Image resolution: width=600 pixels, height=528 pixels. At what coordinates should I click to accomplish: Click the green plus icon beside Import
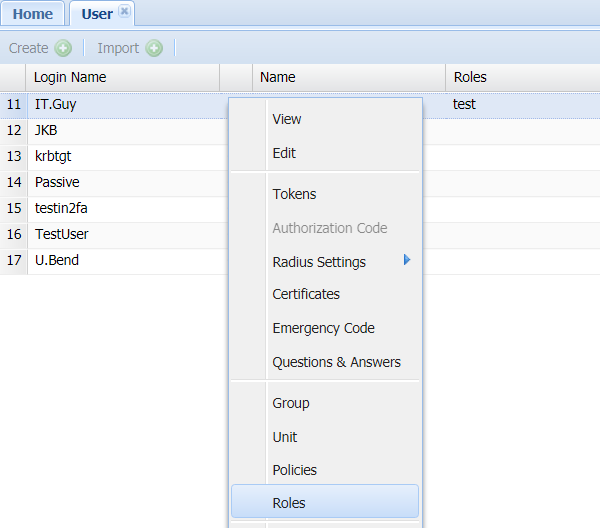154,48
